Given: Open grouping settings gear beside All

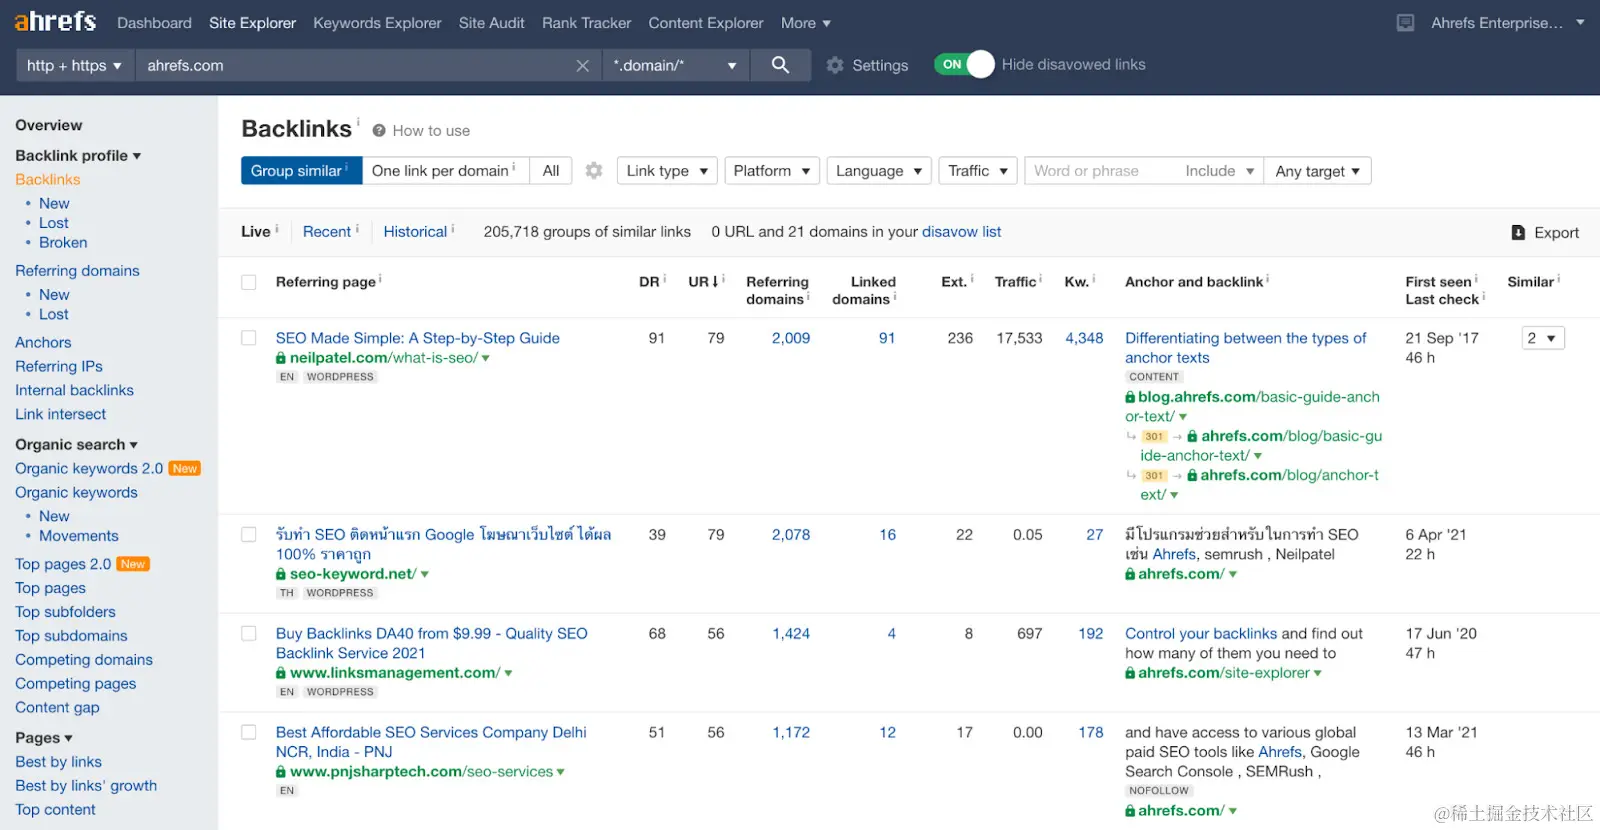Looking at the screenshot, I should [x=594, y=171].
